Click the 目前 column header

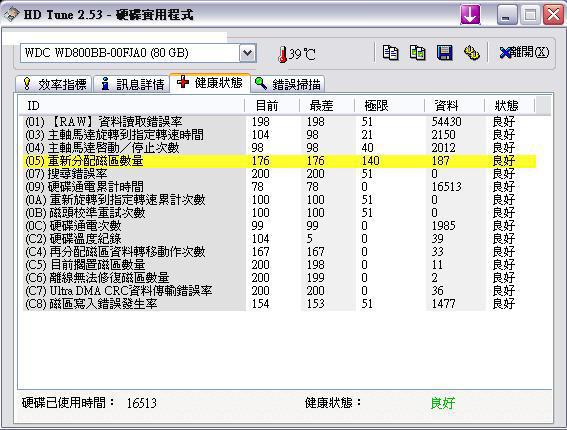(x=272, y=106)
